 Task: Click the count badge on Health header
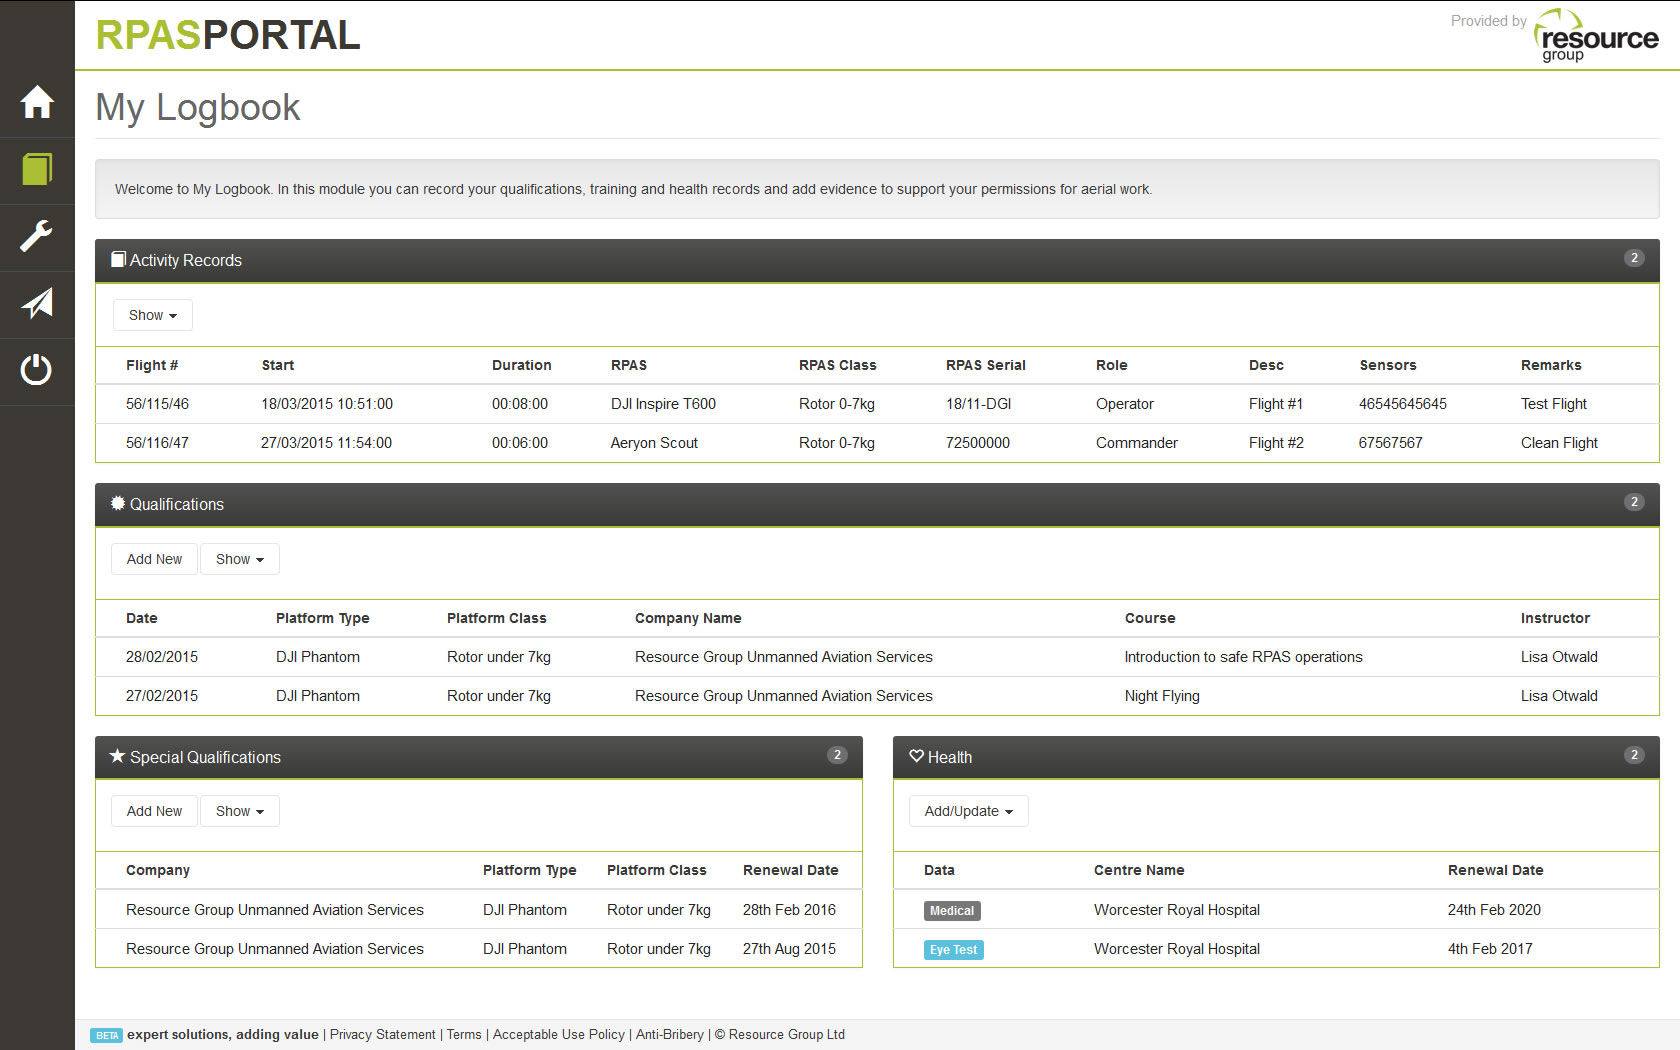coord(1634,756)
